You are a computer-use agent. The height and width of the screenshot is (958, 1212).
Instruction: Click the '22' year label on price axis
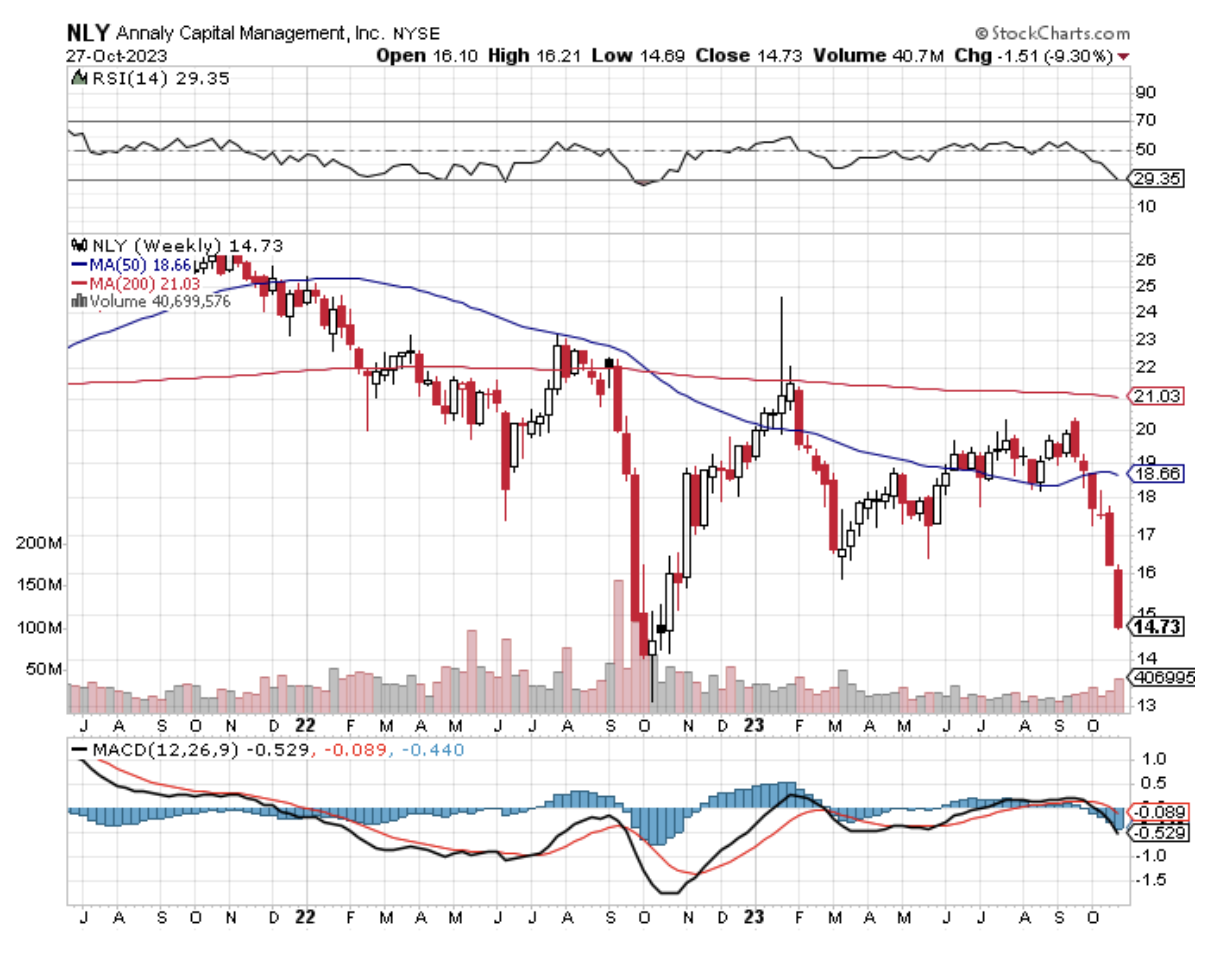click(306, 723)
